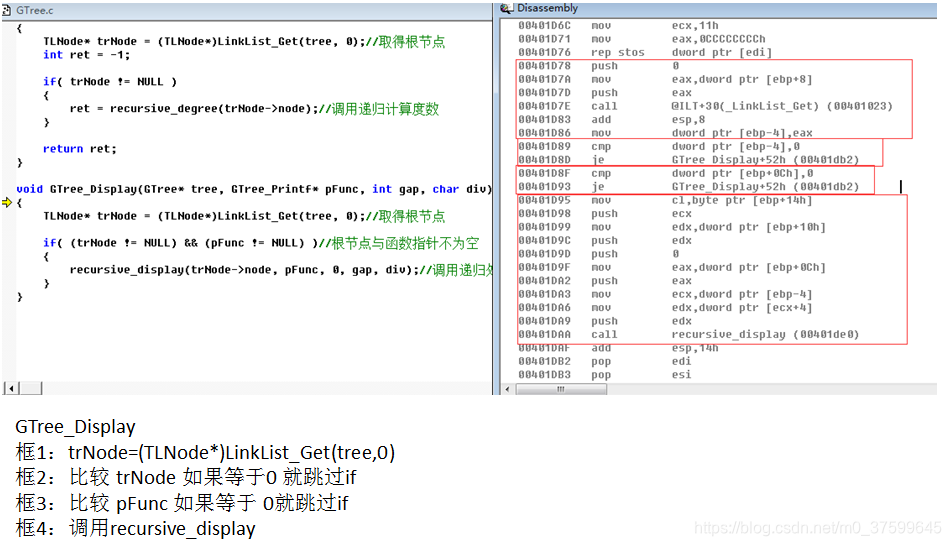
Task: Select the Disassembly title bar text
Action: (x=548, y=8)
